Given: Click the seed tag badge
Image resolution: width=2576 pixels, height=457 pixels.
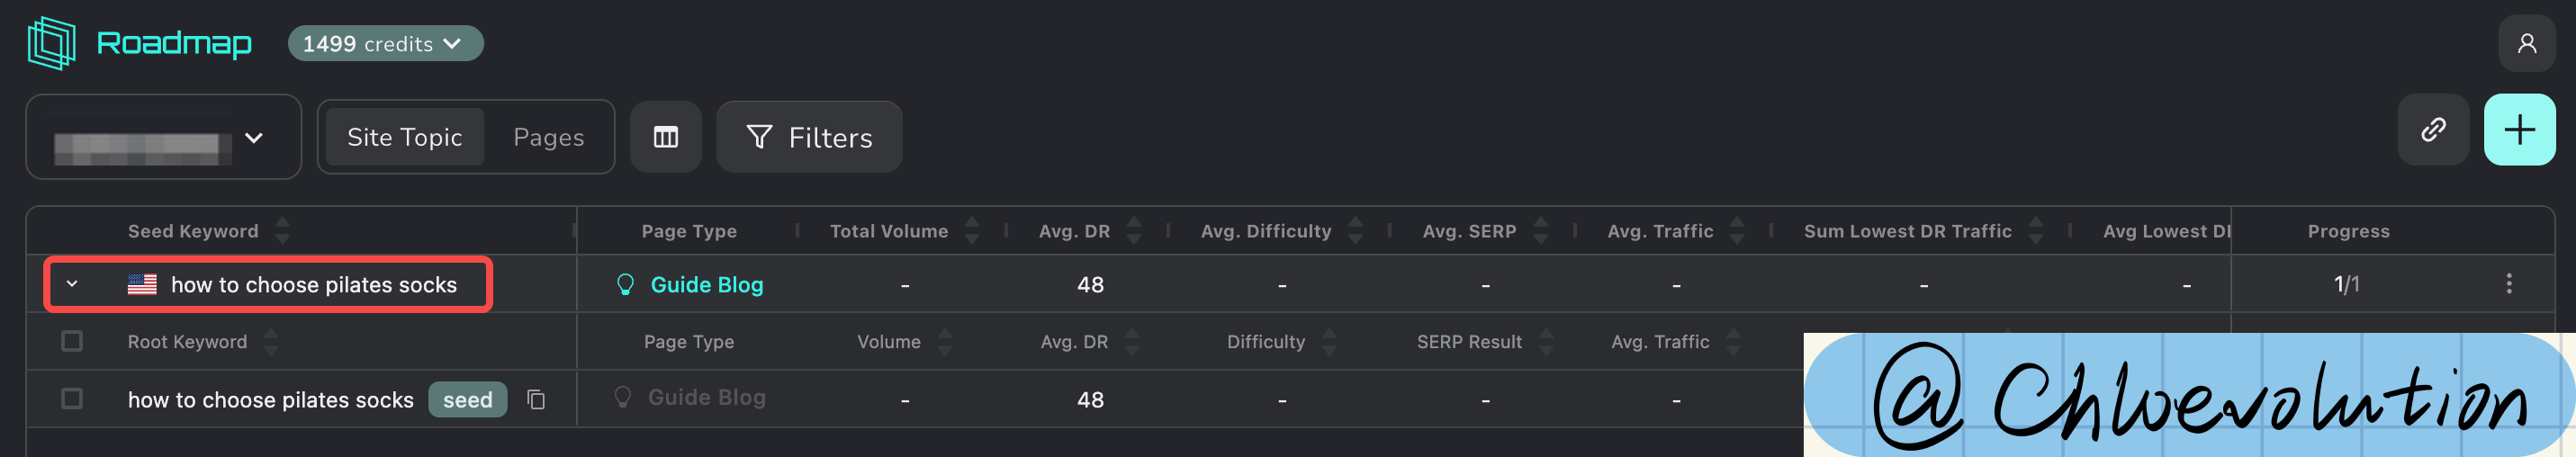Looking at the screenshot, I should (467, 400).
